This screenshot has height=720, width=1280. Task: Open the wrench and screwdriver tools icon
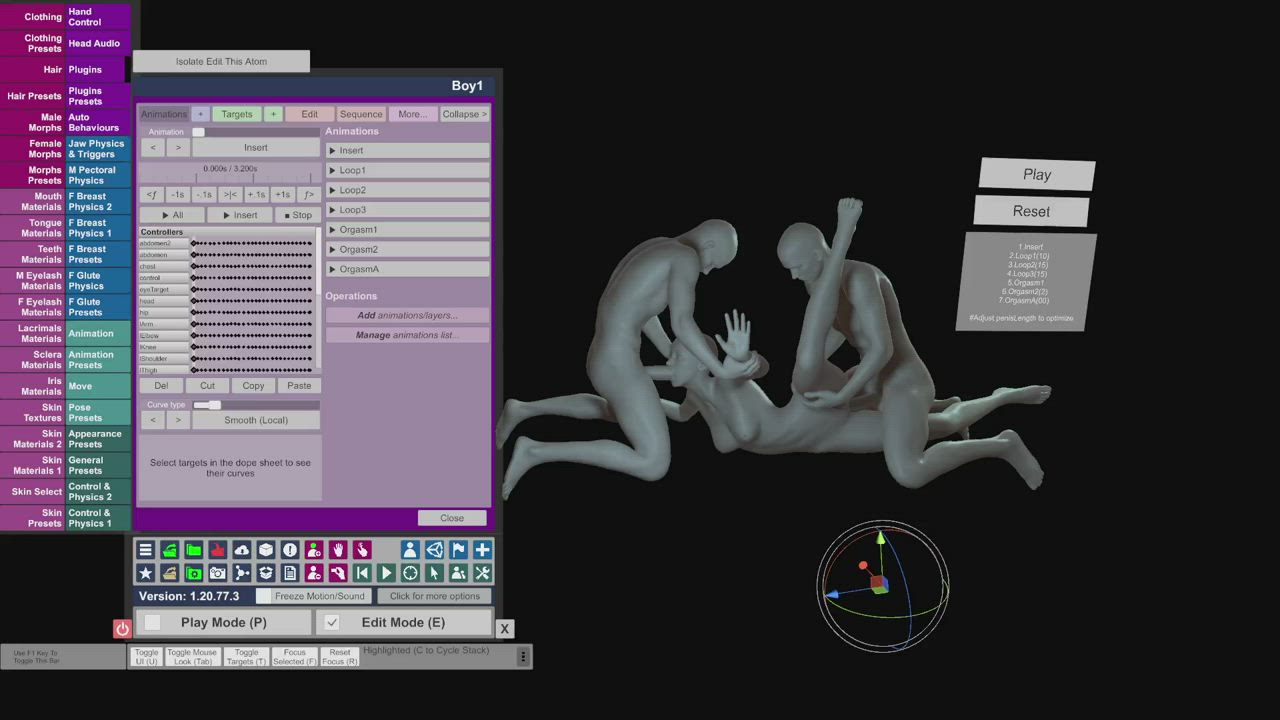tap(482, 573)
